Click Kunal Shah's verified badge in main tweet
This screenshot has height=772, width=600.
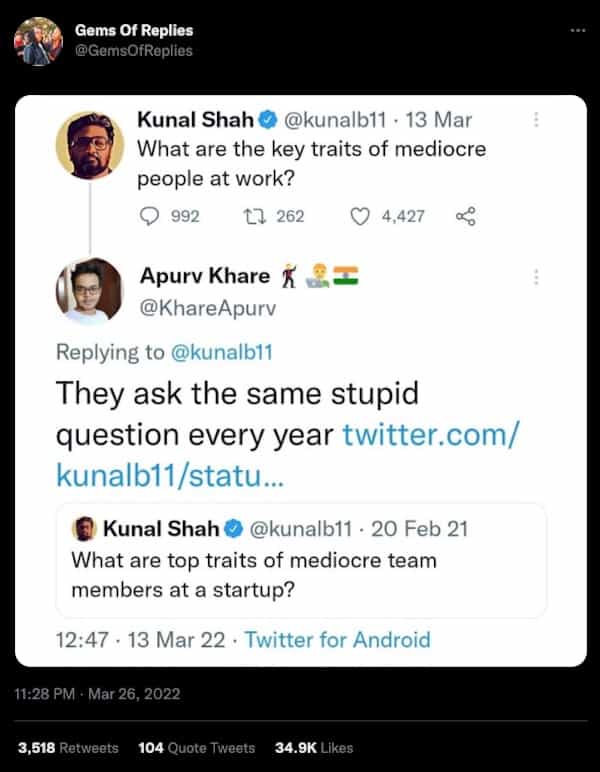(x=267, y=122)
